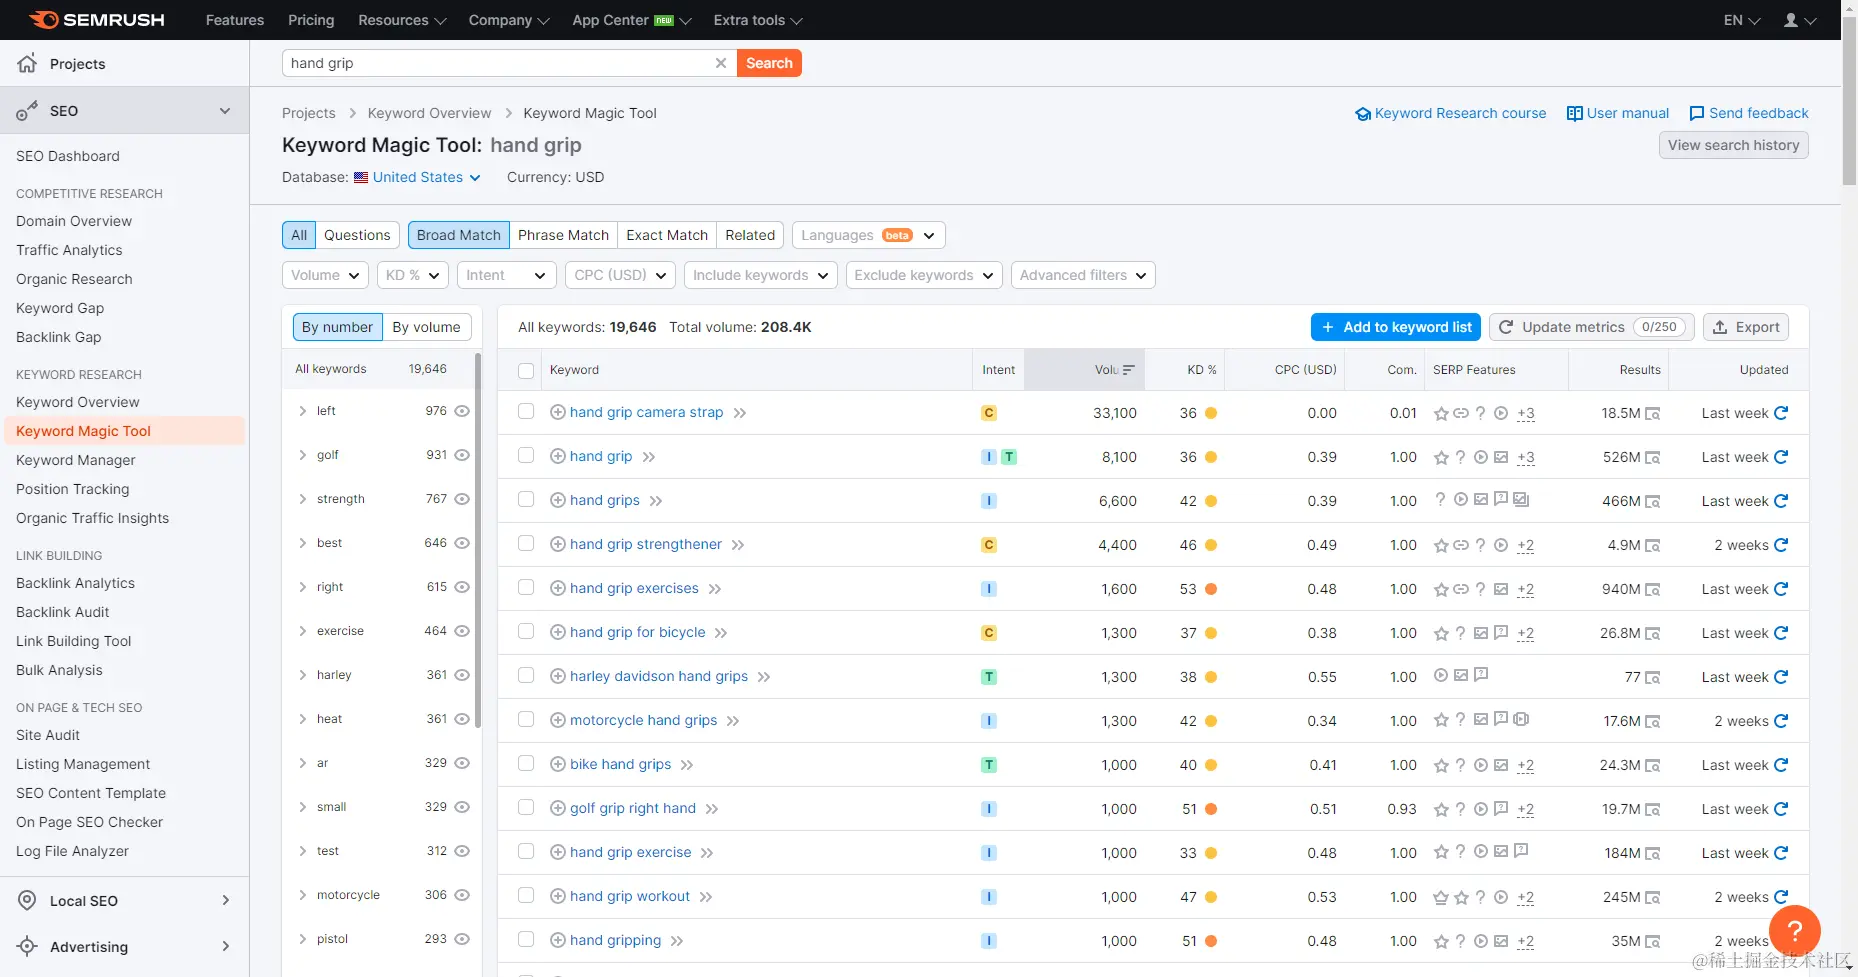Click the Projects home icon
Viewport: 1858px width, 977px height.
(x=28, y=63)
